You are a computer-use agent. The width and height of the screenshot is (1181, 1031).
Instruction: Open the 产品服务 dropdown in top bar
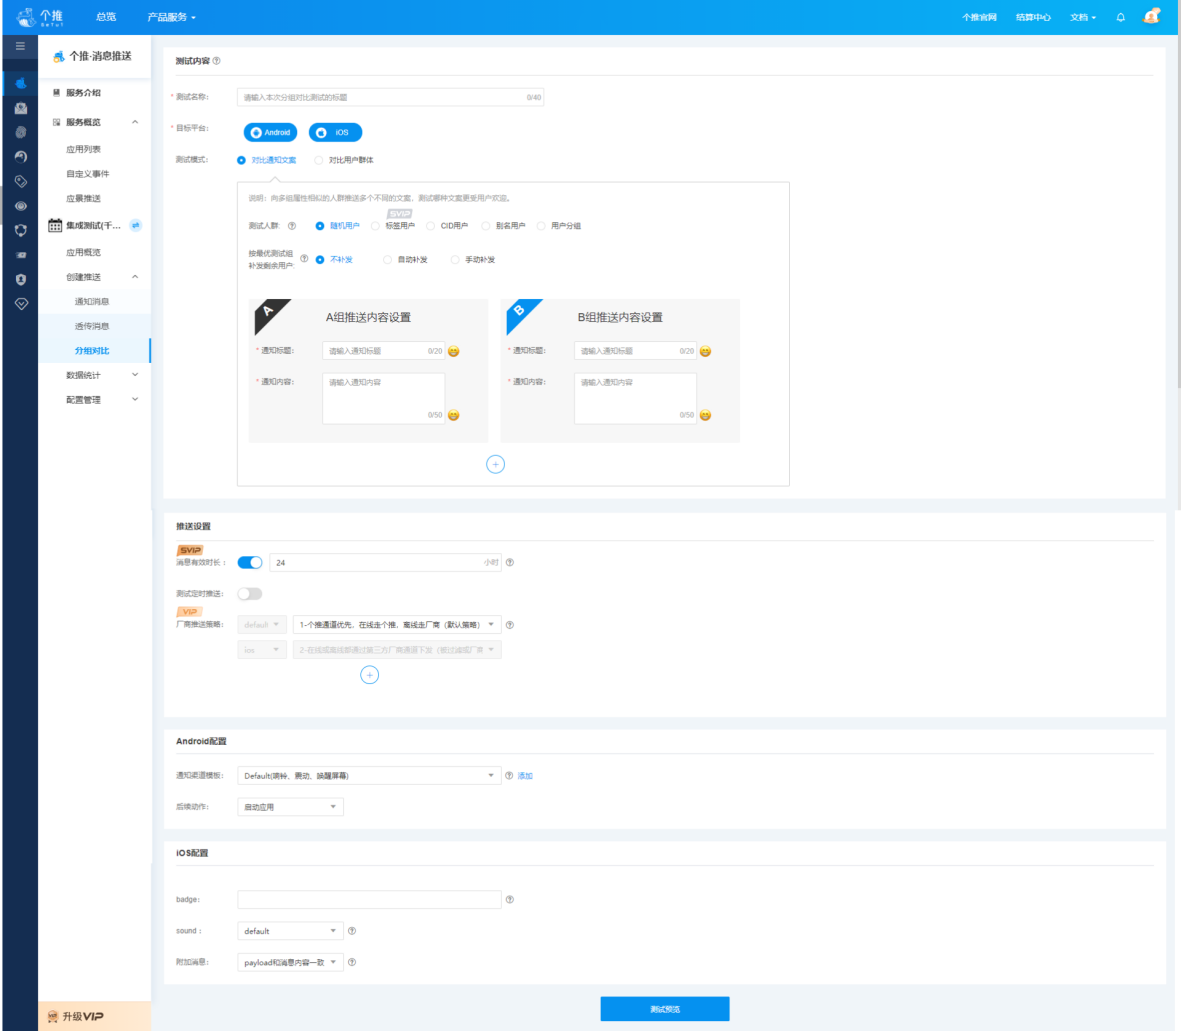coord(171,17)
